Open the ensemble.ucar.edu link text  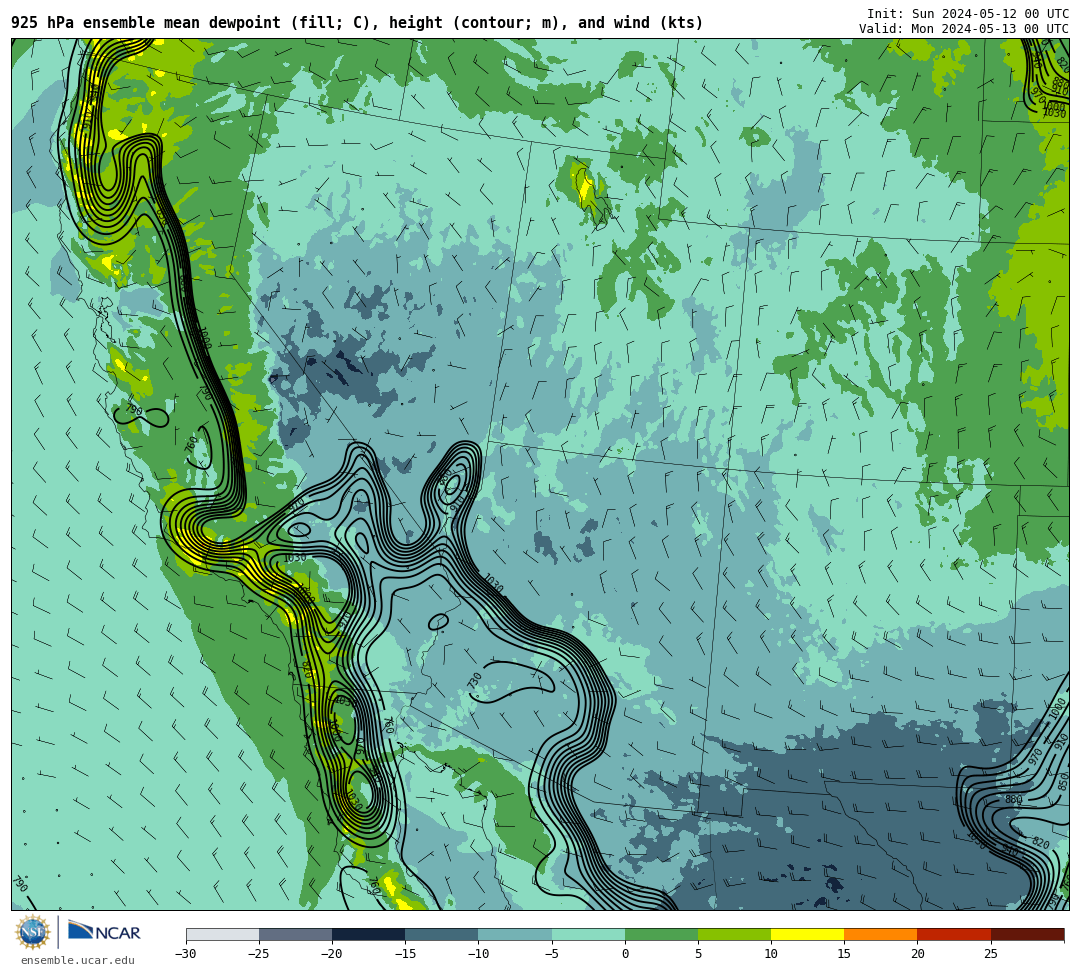[x=78, y=960]
